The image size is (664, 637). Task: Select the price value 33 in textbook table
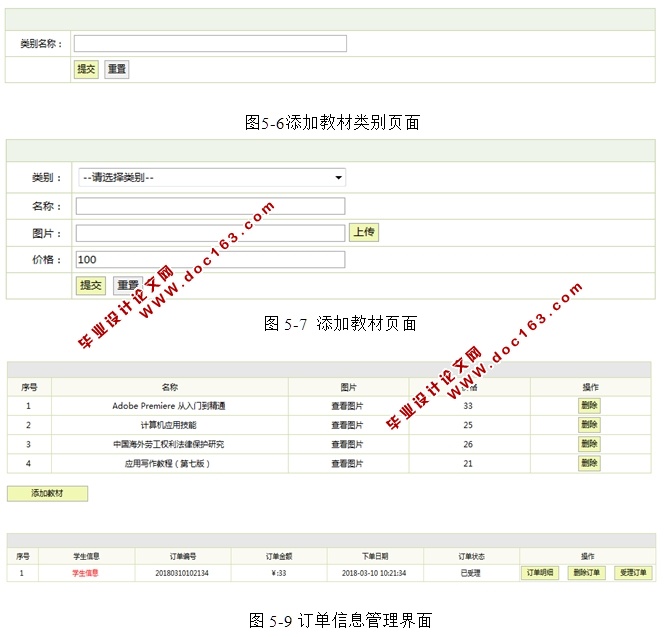468,406
